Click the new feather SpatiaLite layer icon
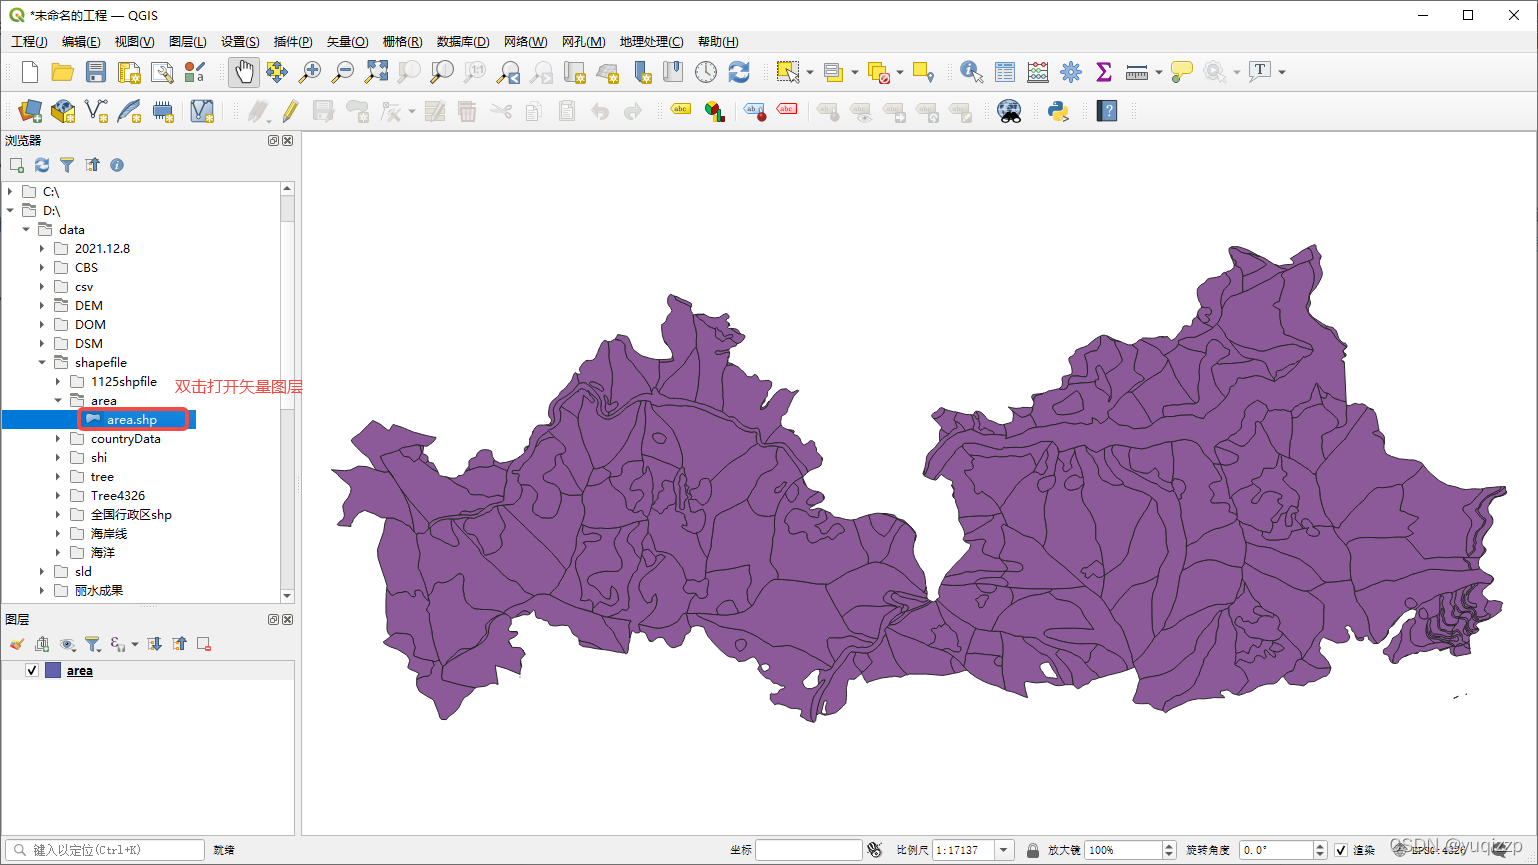This screenshot has width=1538, height=865. coord(129,111)
